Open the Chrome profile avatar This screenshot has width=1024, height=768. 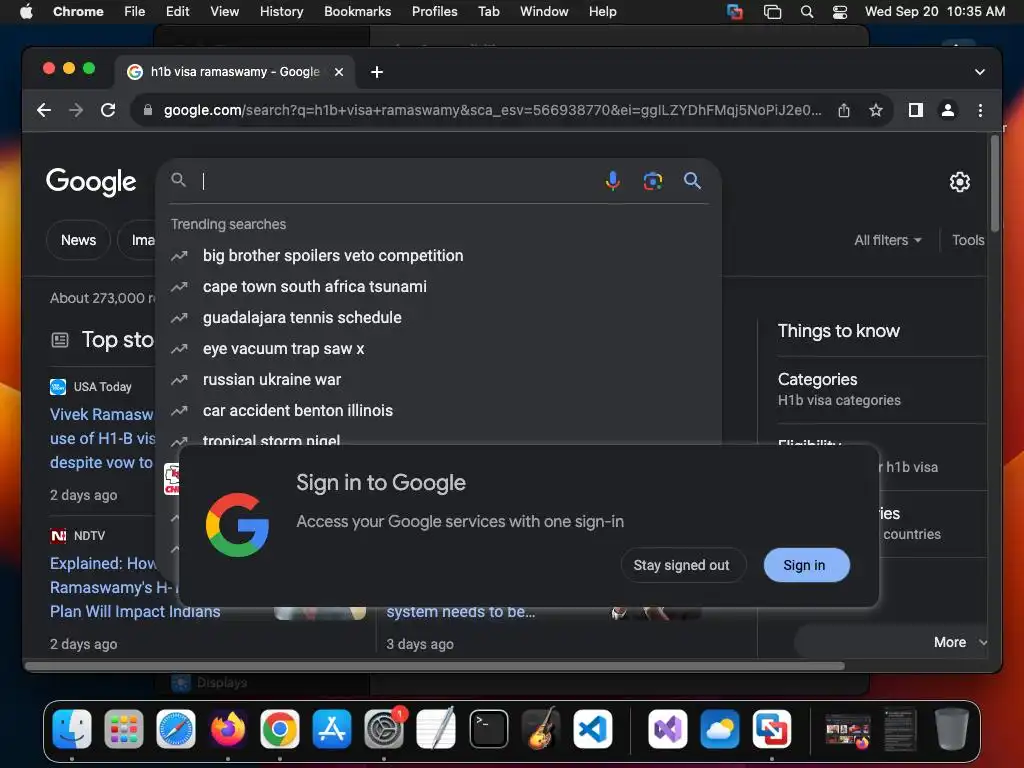[948, 110]
